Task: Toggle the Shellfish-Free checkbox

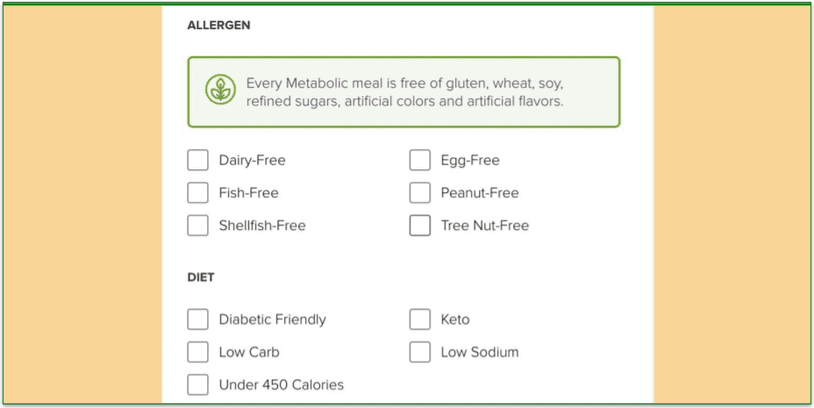Action: point(198,225)
